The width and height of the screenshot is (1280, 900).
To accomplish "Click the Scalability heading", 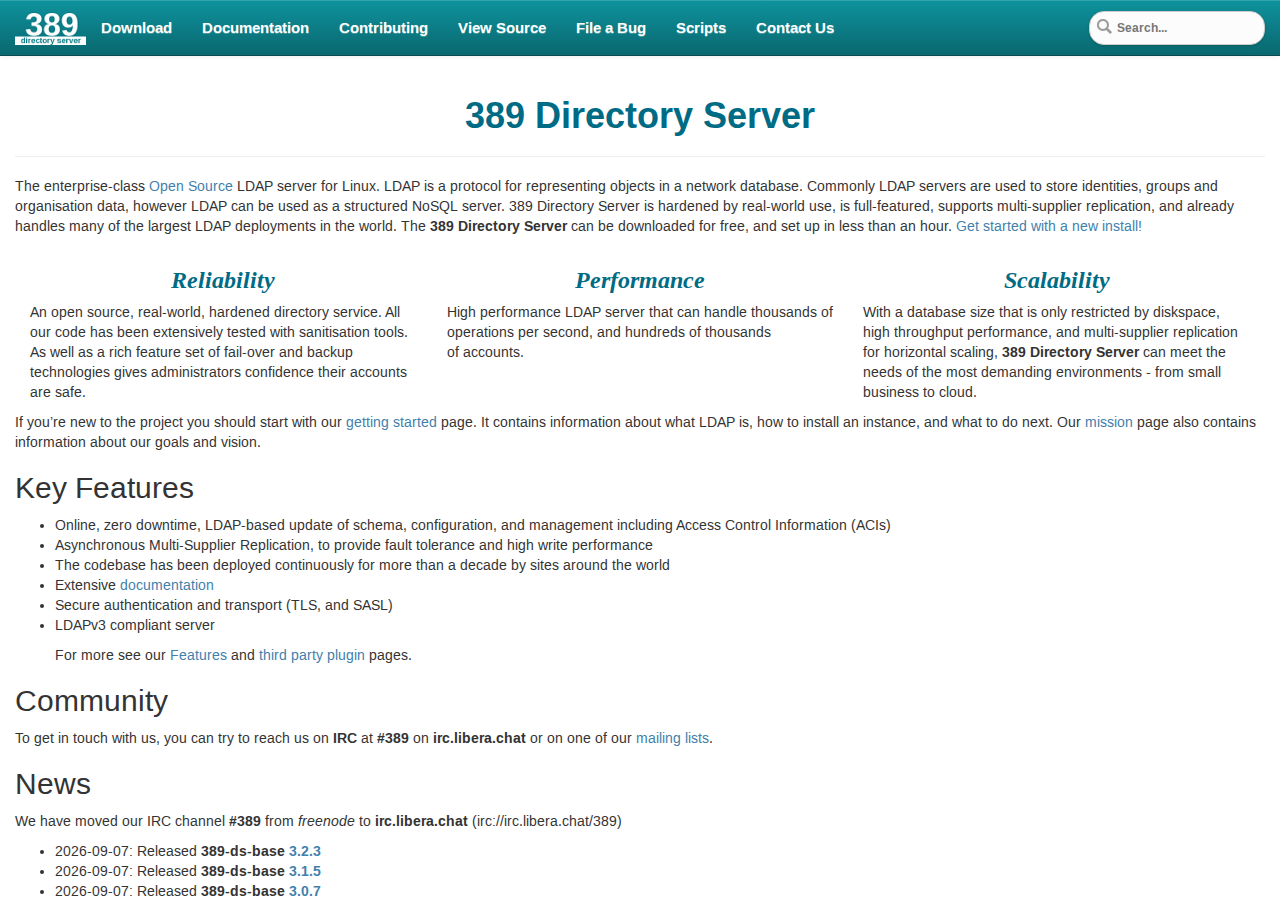I will [x=1057, y=280].
